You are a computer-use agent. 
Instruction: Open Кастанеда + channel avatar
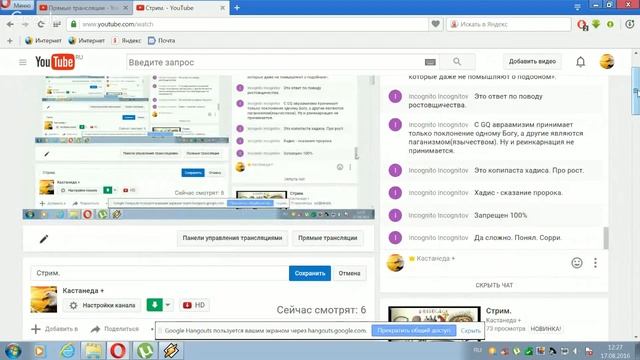click(x=44, y=299)
